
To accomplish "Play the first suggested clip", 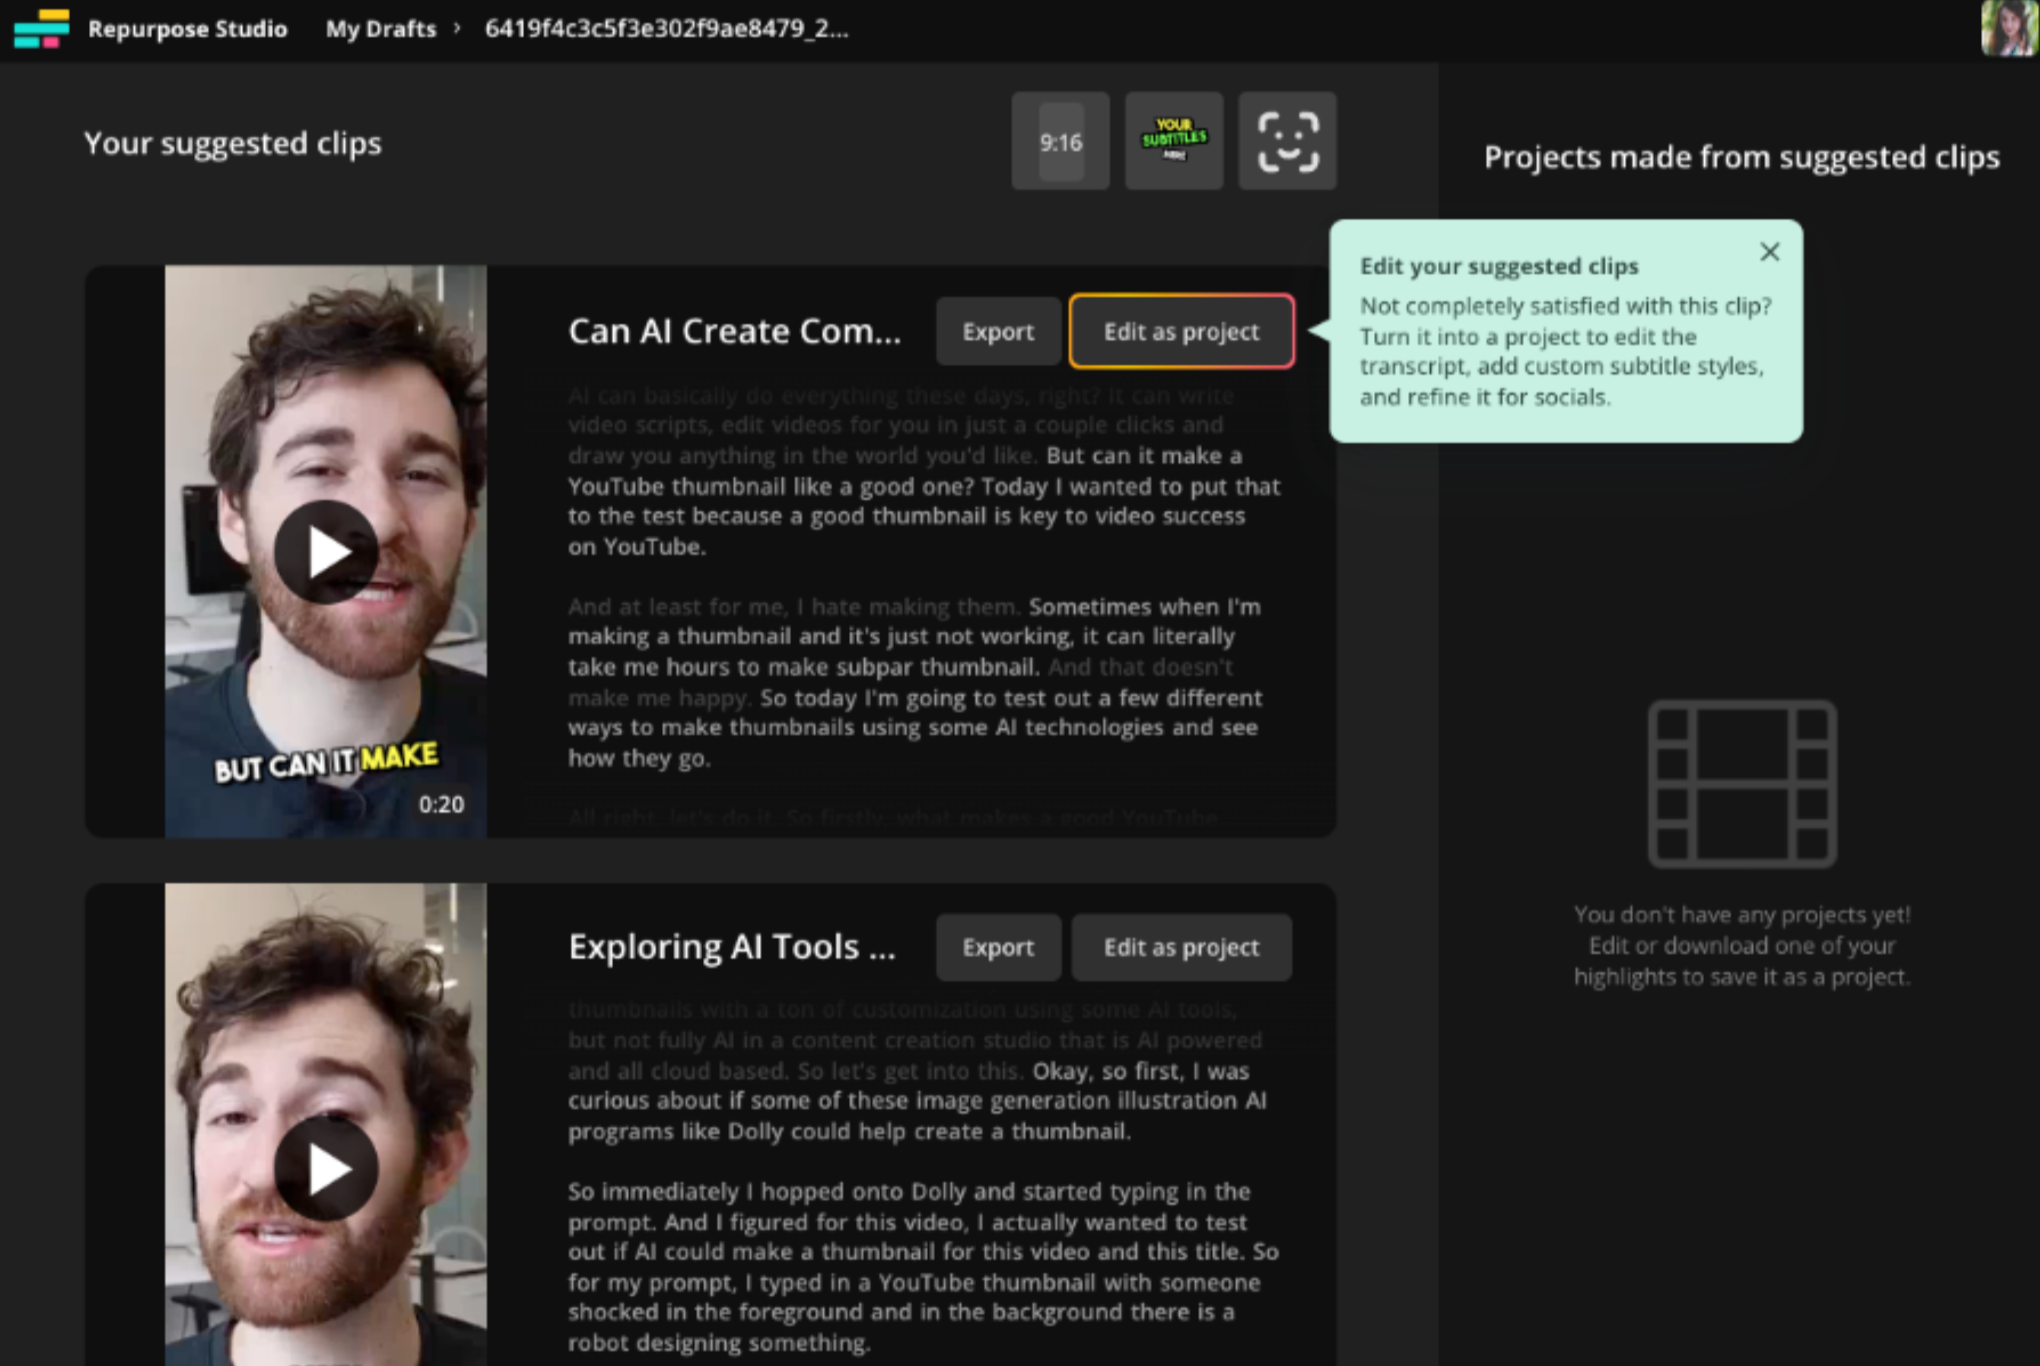I will point(326,552).
